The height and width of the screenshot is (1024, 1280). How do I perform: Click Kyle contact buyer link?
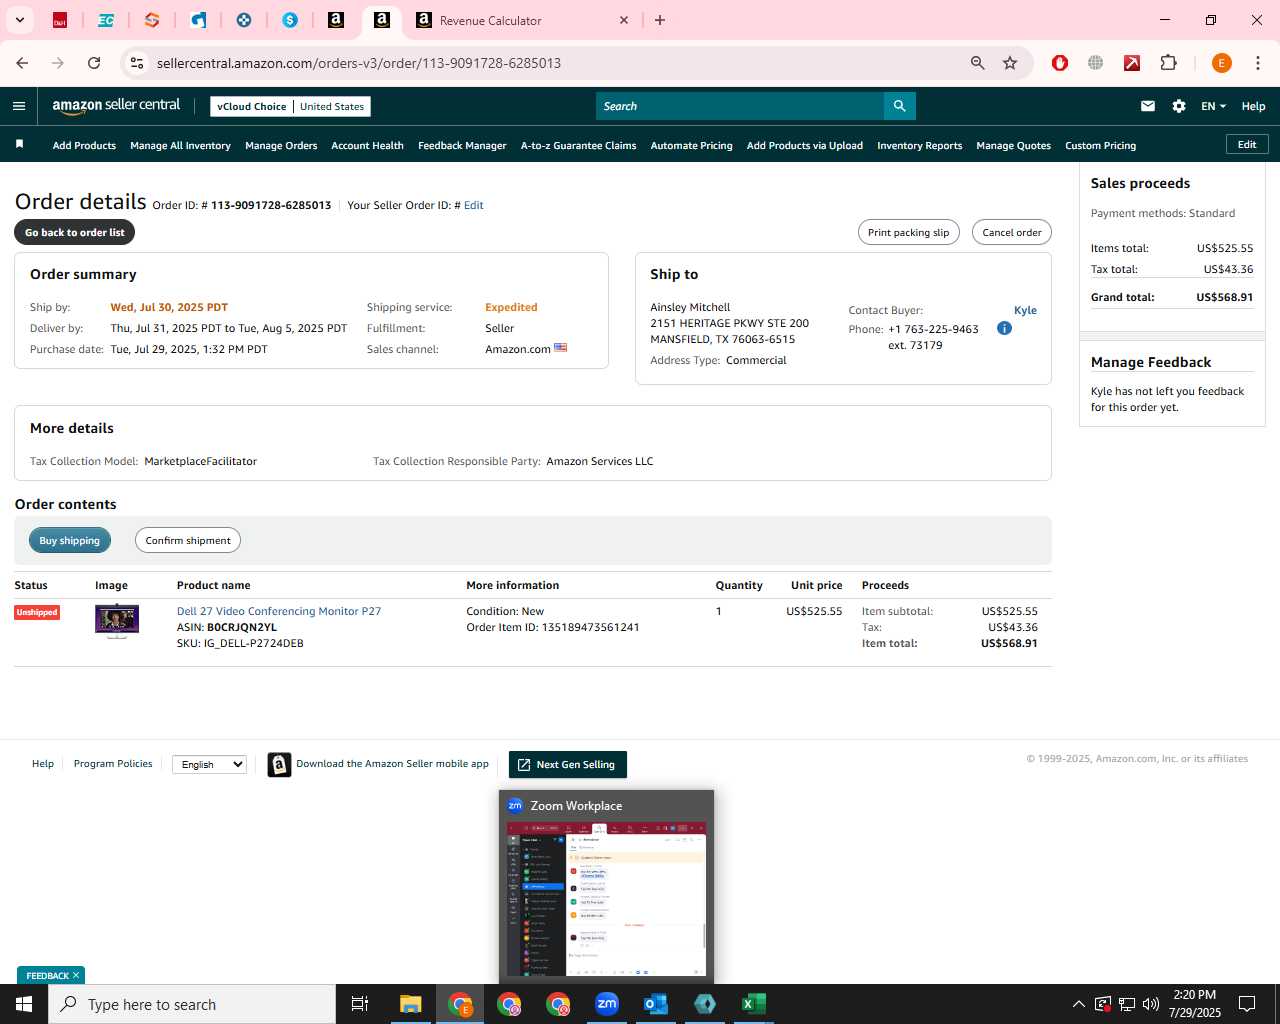click(1025, 310)
